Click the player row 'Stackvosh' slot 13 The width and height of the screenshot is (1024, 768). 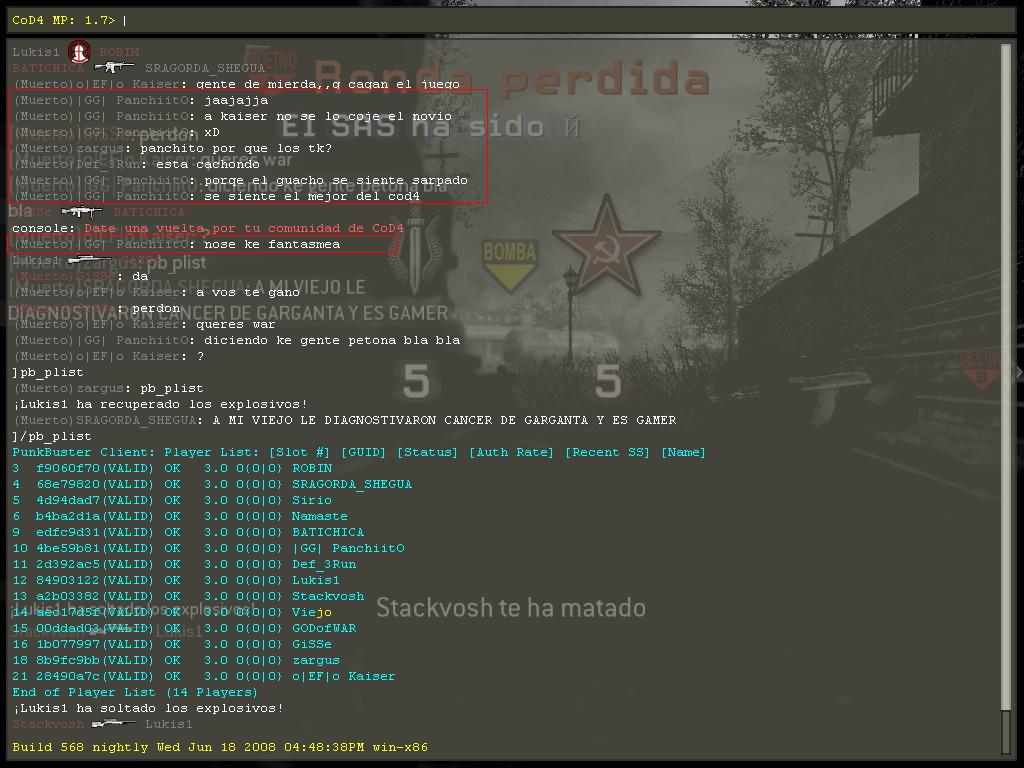pos(188,596)
